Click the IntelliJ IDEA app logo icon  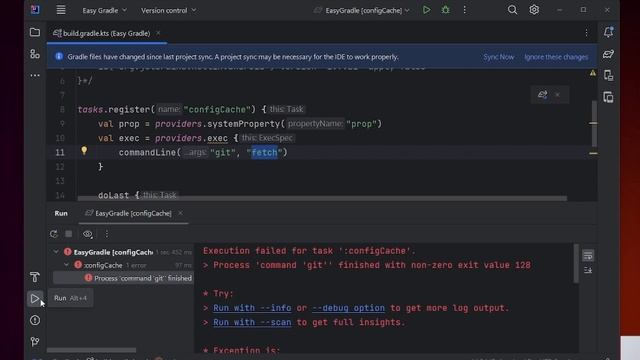[35, 10]
